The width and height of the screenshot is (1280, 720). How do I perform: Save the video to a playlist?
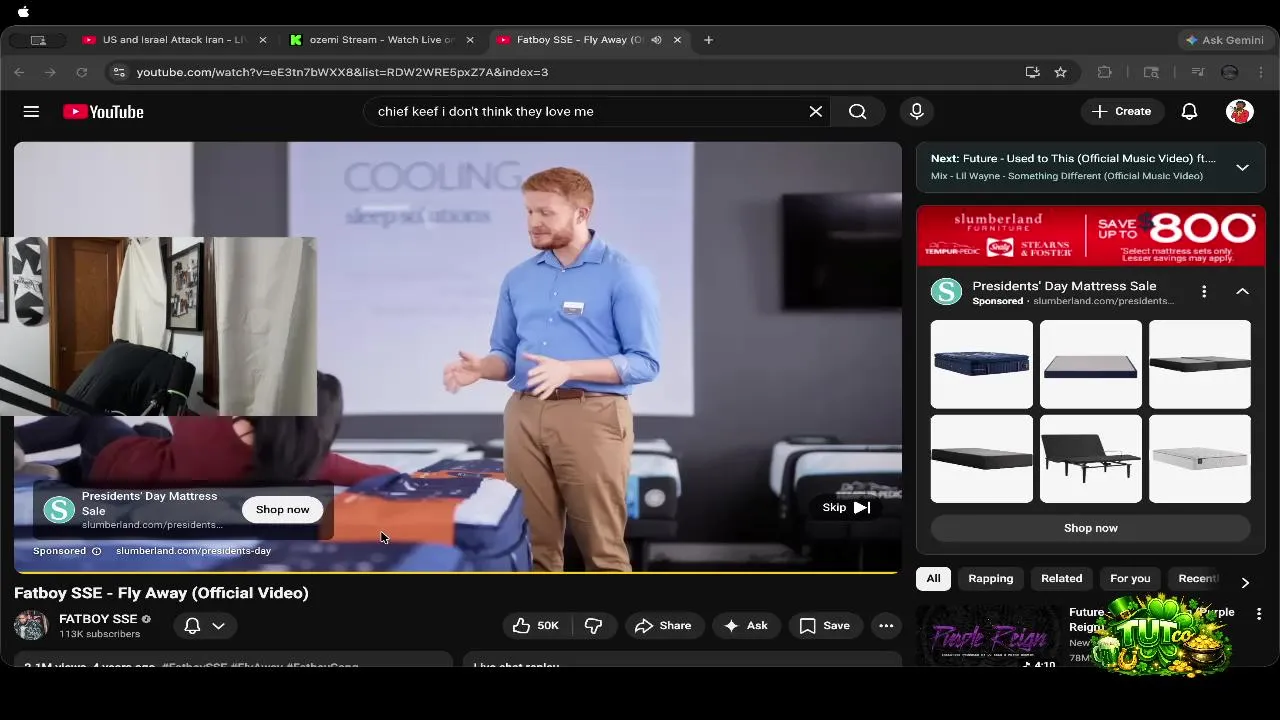825,626
